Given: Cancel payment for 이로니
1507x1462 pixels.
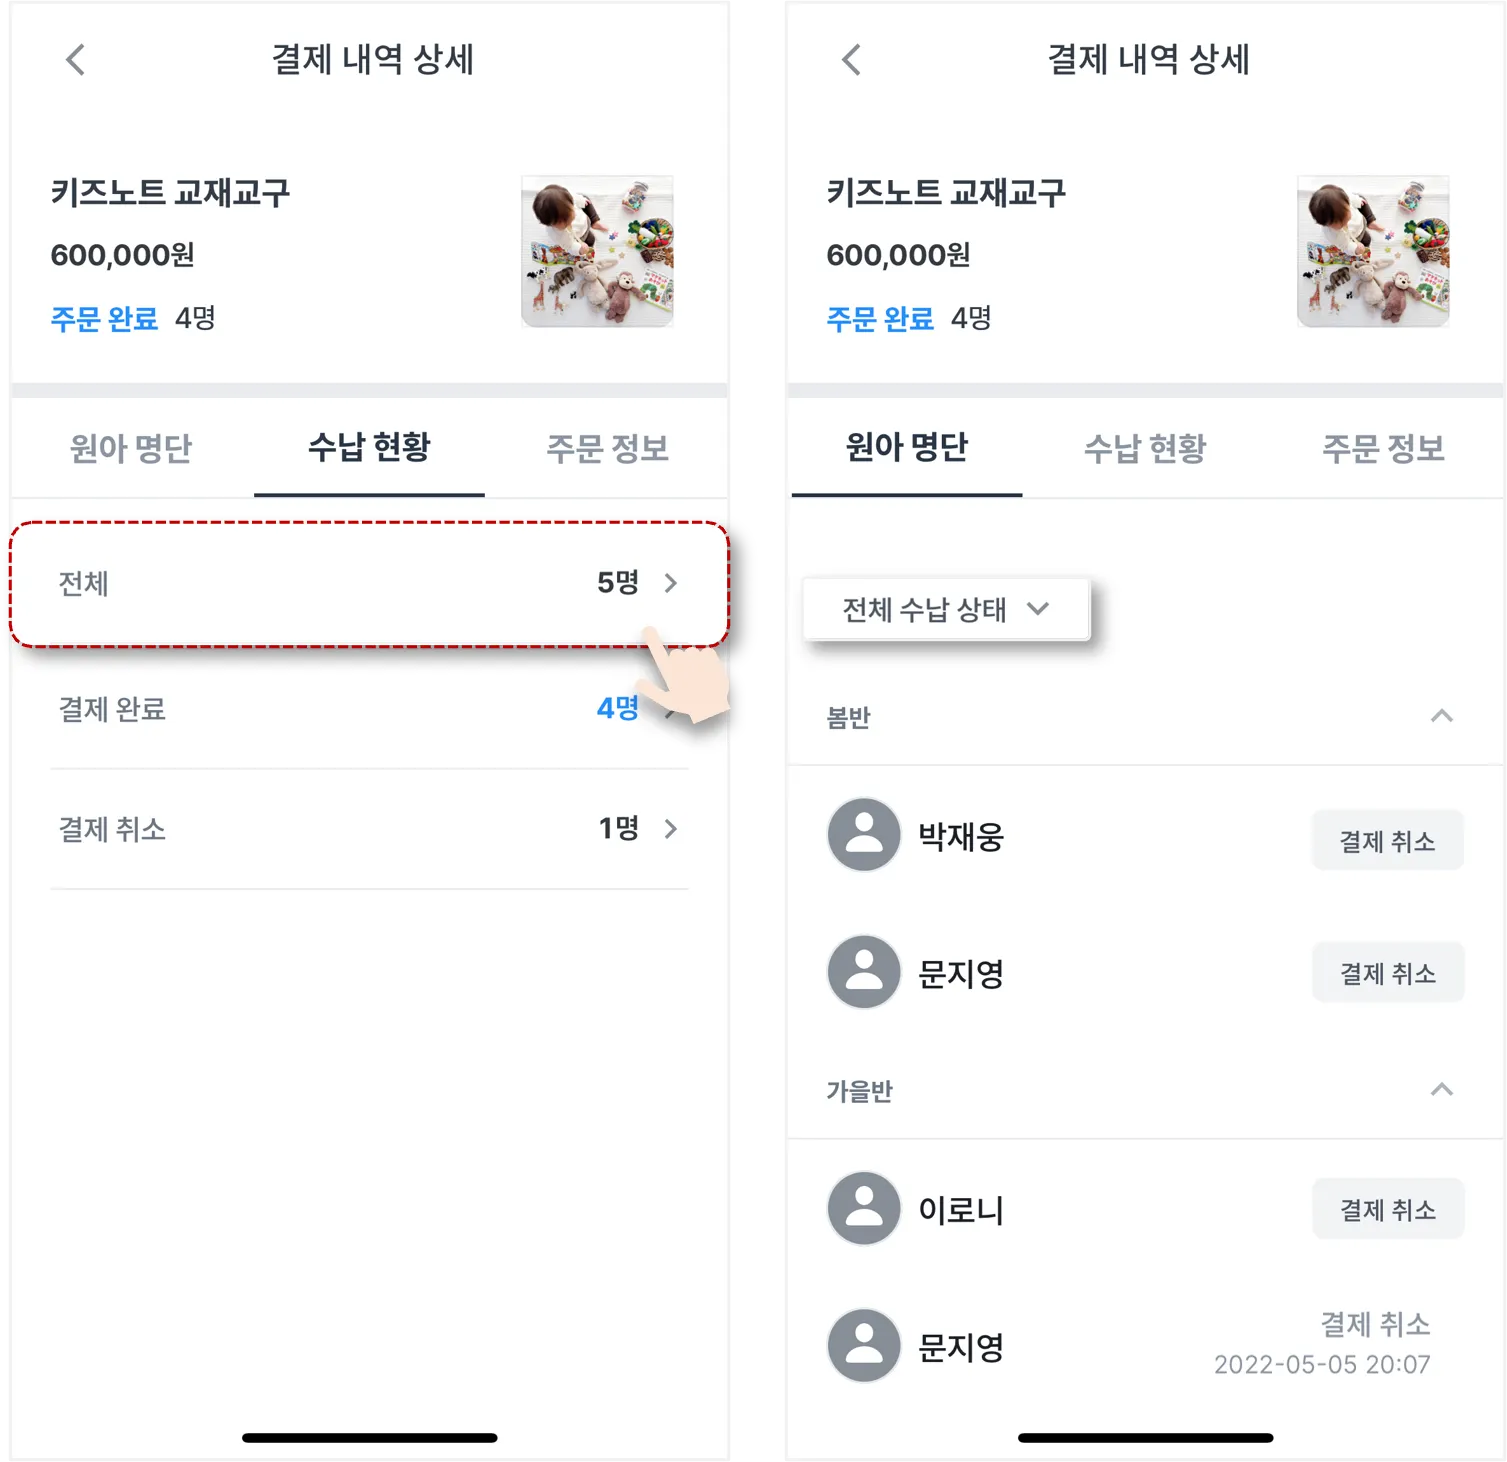Looking at the screenshot, I should click(1388, 1209).
